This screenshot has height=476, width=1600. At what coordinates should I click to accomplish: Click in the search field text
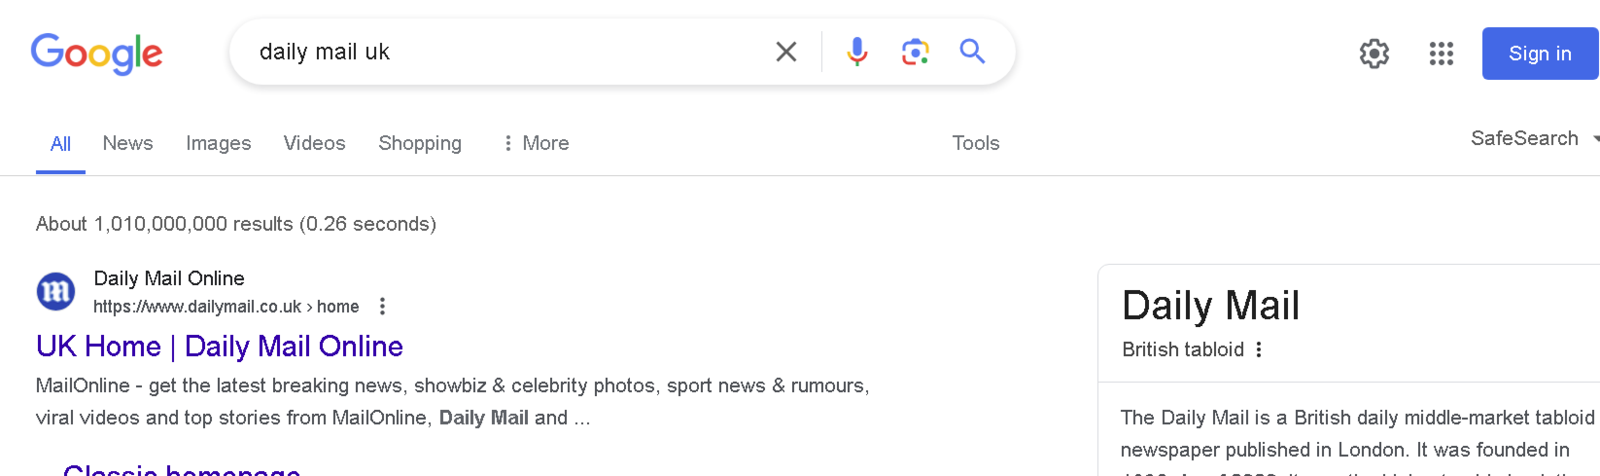pyautogui.click(x=324, y=52)
